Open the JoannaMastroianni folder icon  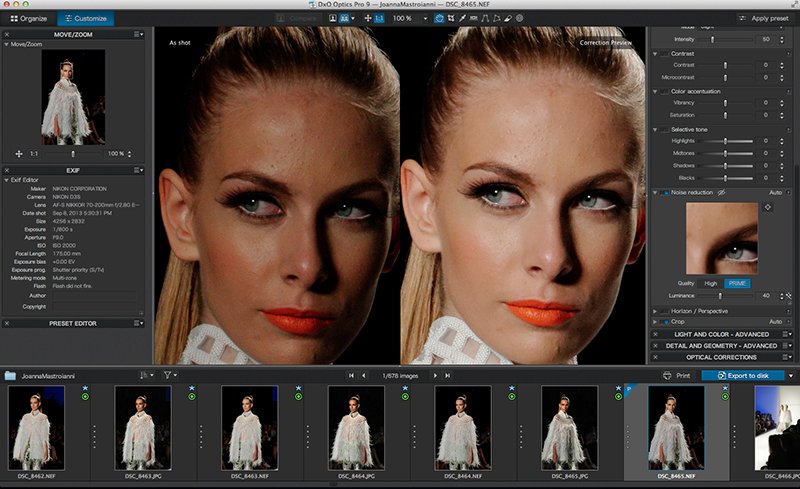(10, 376)
